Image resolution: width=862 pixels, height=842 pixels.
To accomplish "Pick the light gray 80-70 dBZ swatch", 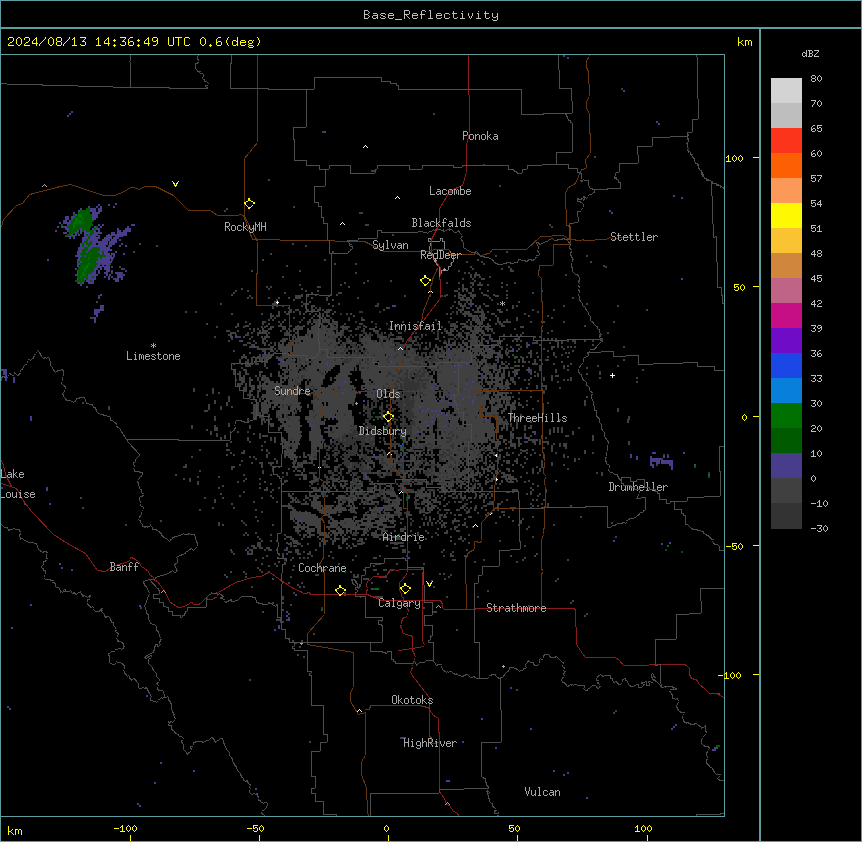I will coord(786,91).
